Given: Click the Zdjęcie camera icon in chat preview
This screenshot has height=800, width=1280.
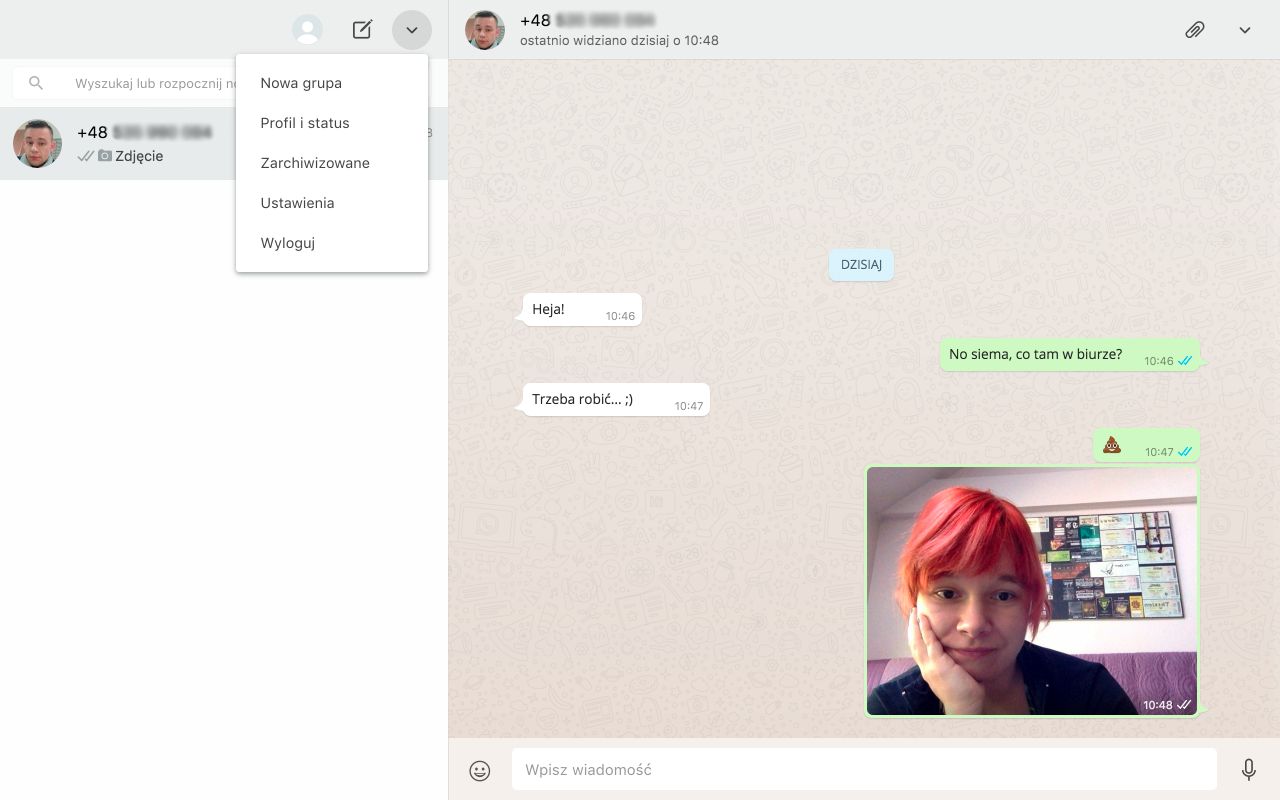Looking at the screenshot, I should [105, 156].
